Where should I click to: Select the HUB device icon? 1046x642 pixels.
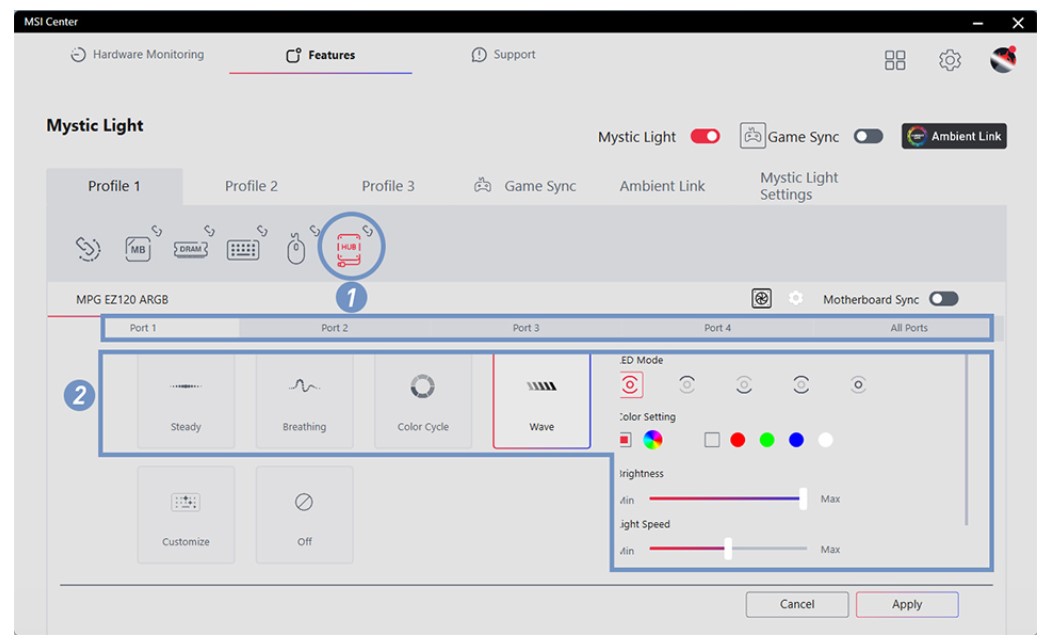(x=349, y=247)
